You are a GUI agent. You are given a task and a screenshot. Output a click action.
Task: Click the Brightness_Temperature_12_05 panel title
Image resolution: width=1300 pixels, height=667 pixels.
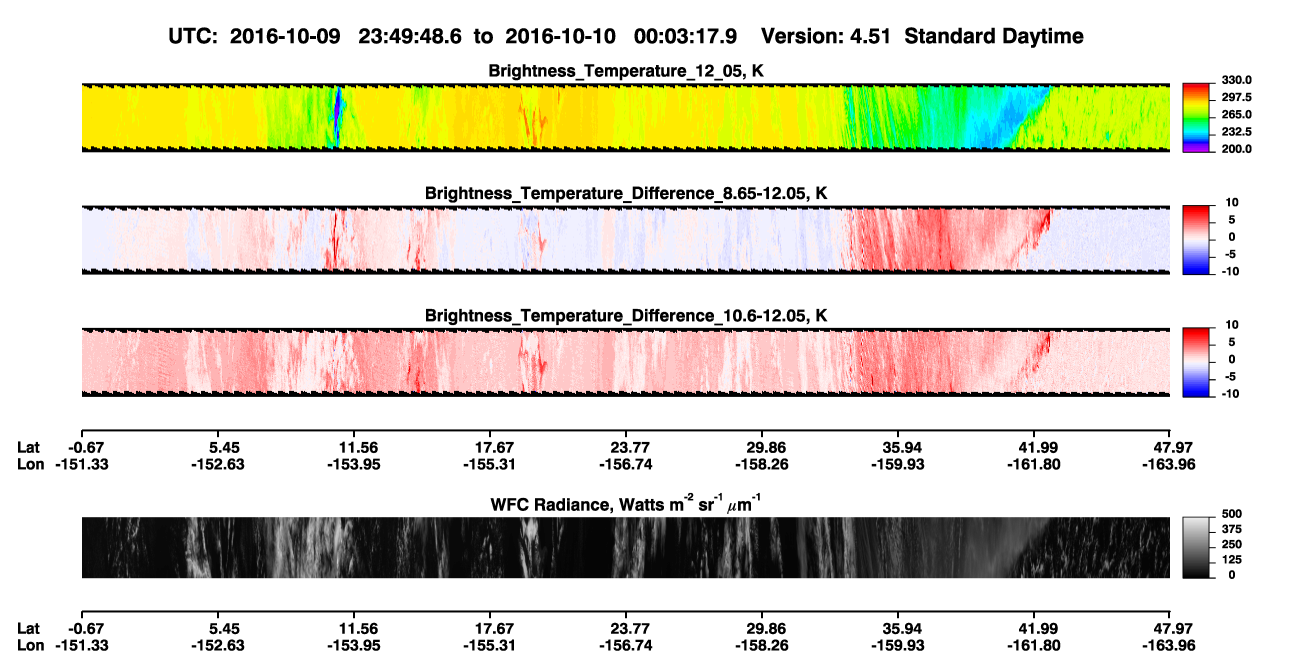pos(625,71)
